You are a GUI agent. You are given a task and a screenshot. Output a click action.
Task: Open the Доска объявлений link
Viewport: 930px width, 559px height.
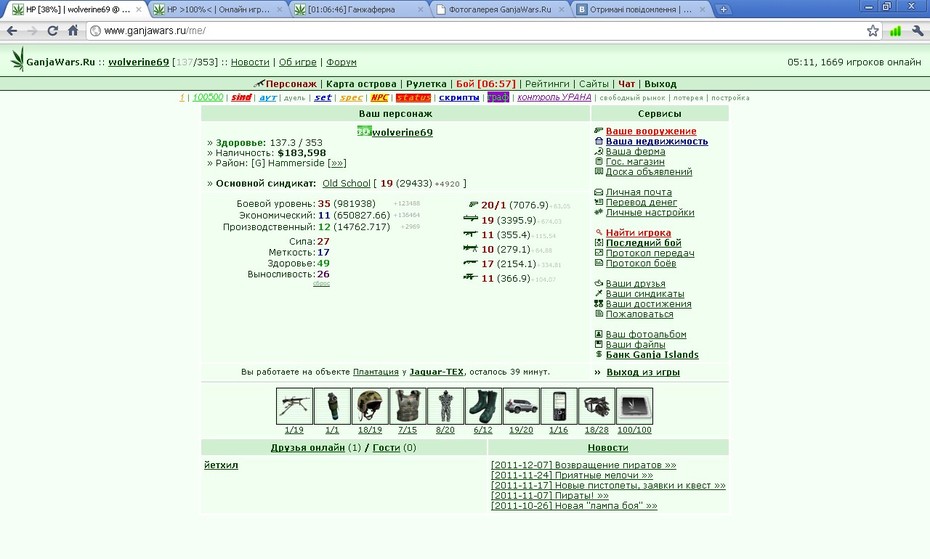click(649, 171)
